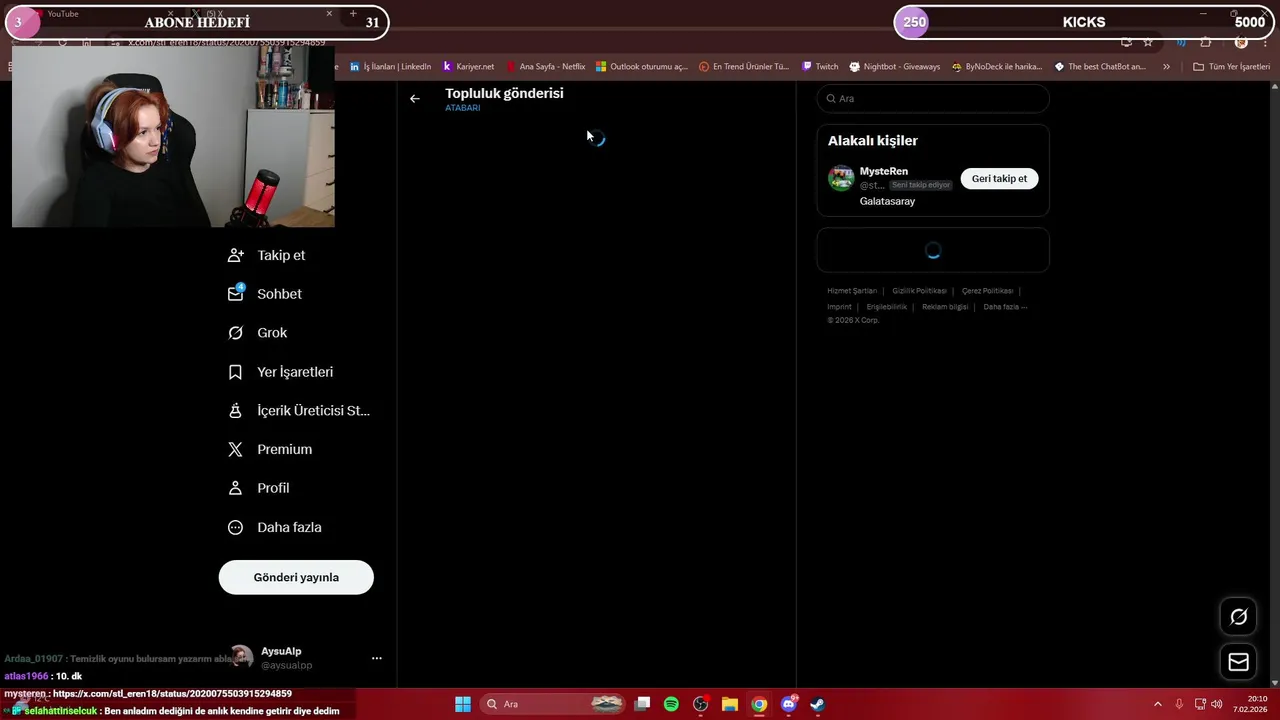Open the Reklam bilgisi footer link
The height and width of the screenshot is (720, 1280).
pos(945,307)
